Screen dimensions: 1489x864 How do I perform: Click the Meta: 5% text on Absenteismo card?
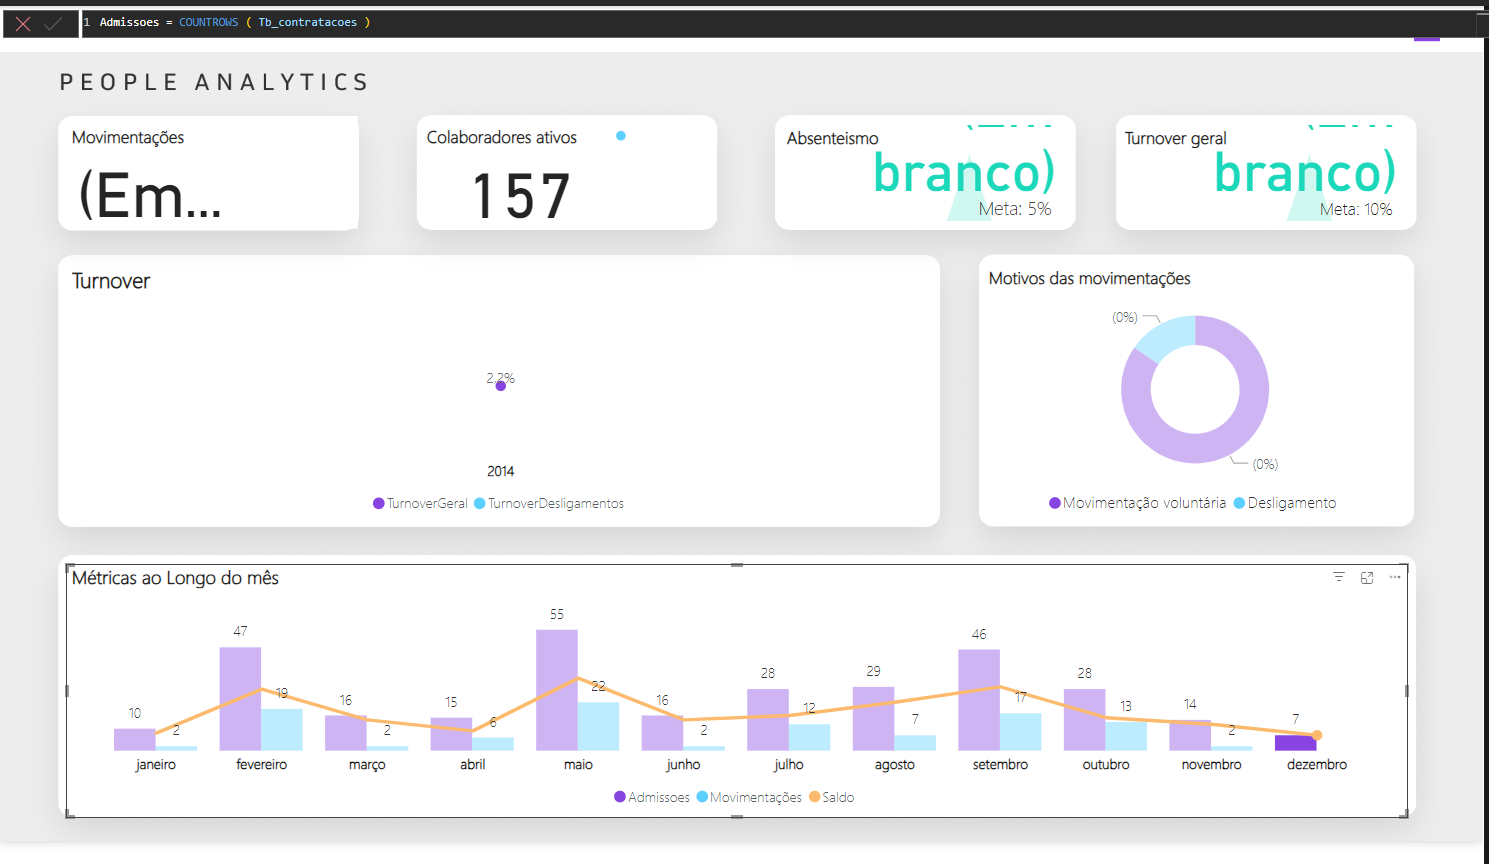point(1015,209)
